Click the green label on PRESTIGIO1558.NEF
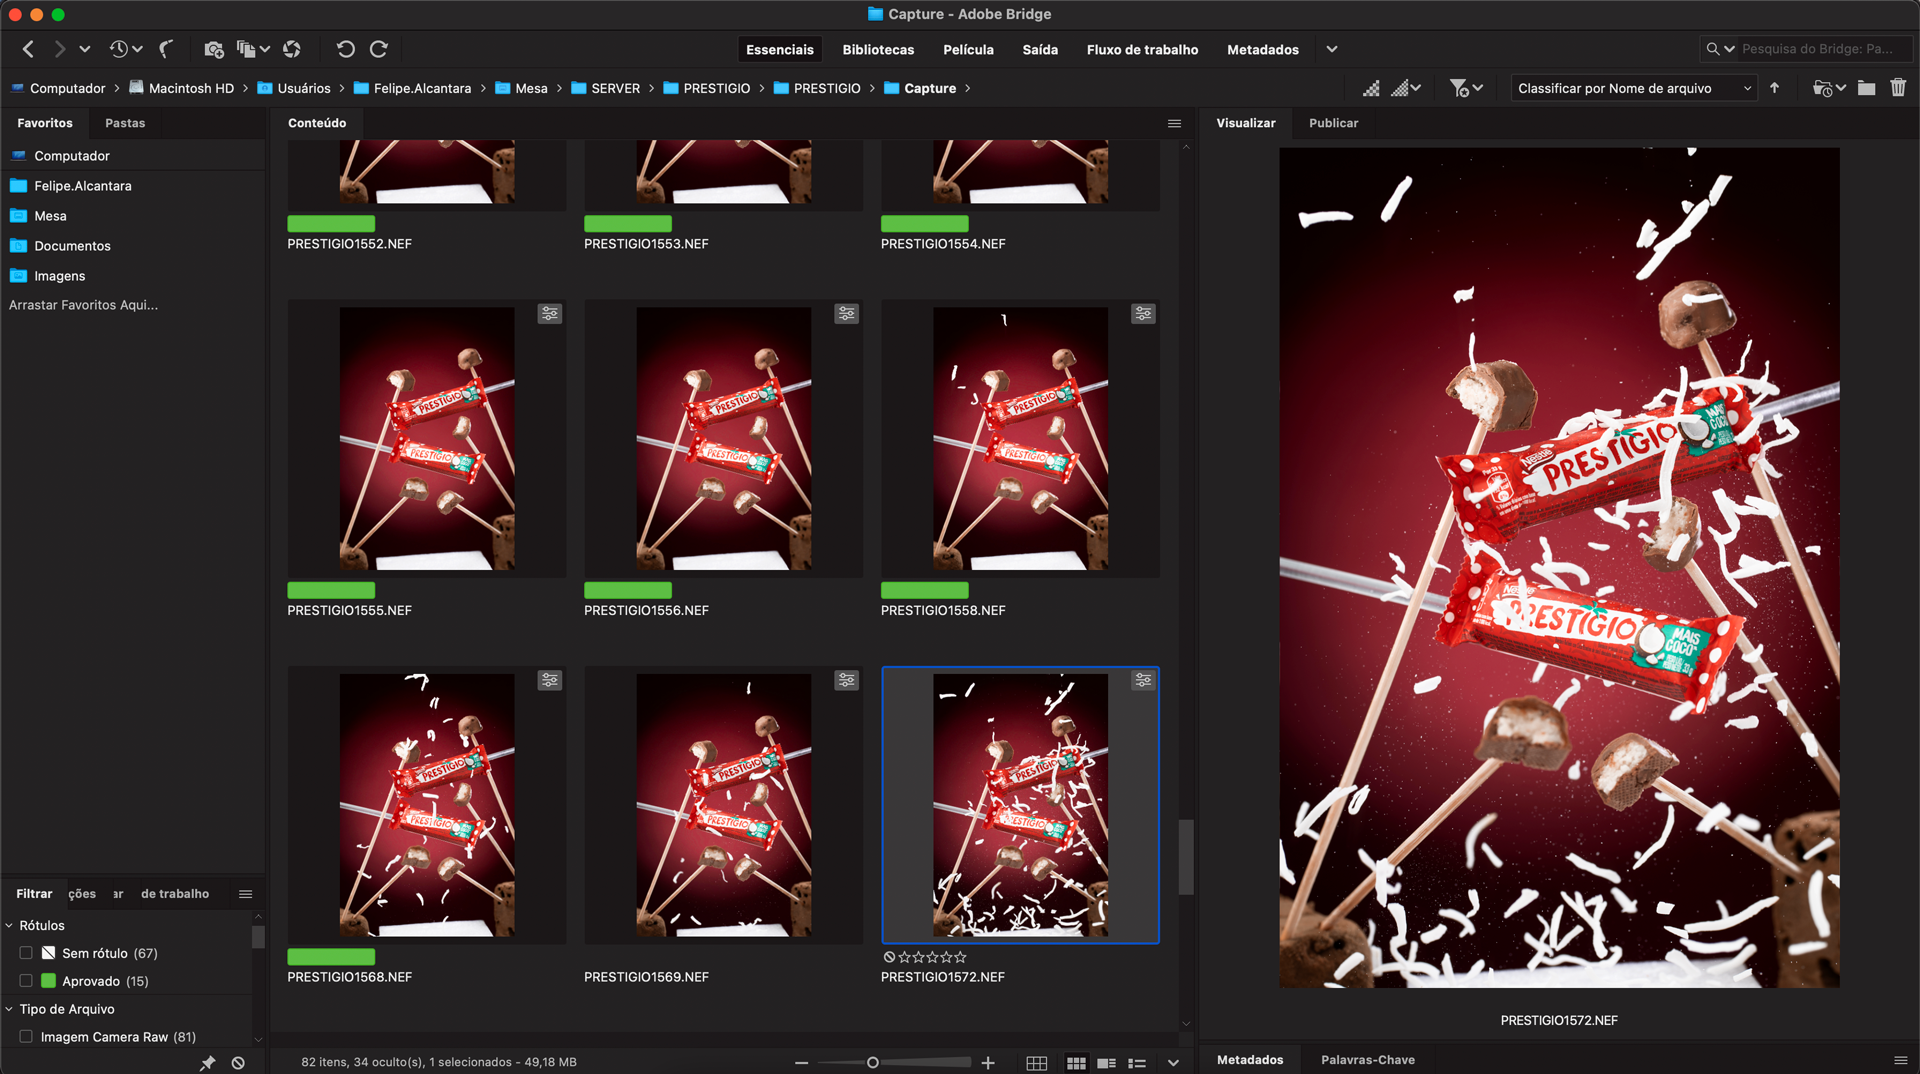 (x=924, y=590)
